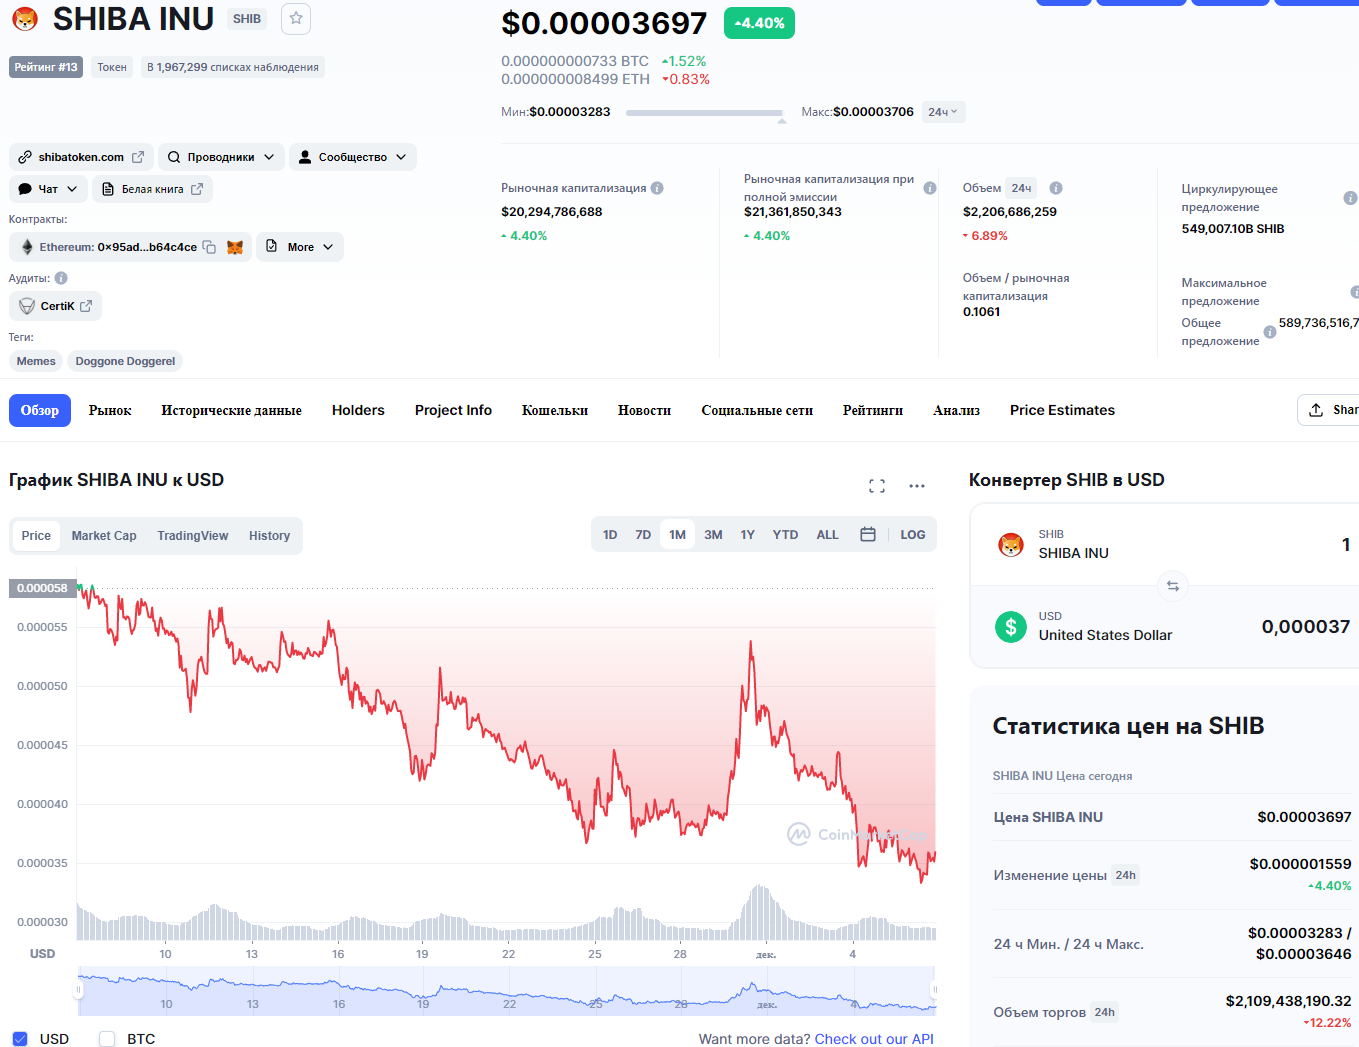The width and height of the screenshot is (1359, 1047).
Task: Open Check out our API link
Action: (x=874, y=1039)
